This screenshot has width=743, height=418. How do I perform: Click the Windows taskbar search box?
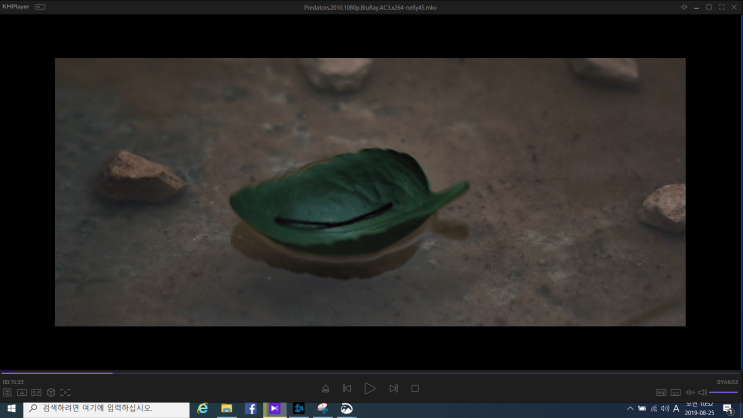[106, 409]
